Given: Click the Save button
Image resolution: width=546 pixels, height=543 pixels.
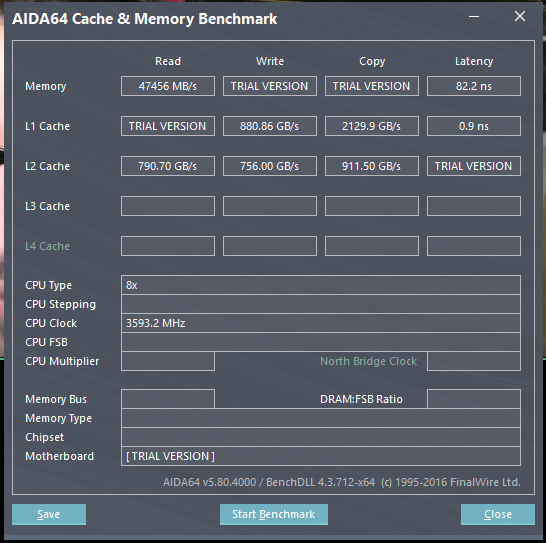Looking at the screenshot, I should coord(49,514).
